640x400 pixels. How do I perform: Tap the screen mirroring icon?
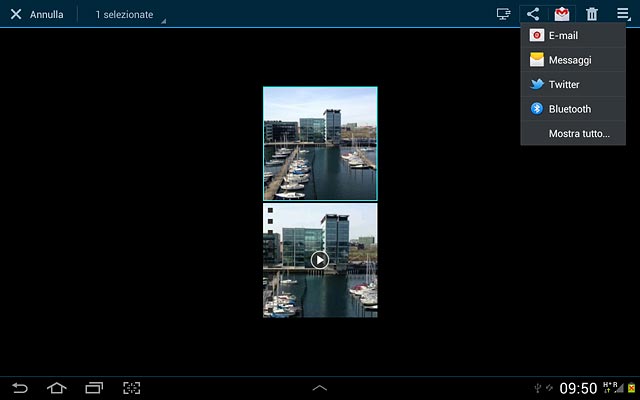pos(504,14)
